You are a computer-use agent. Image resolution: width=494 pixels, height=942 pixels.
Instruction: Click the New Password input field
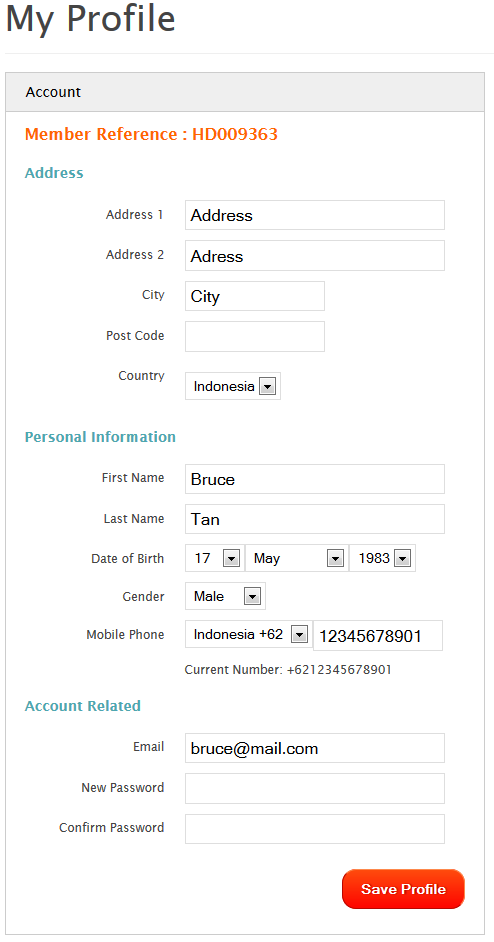(315, 788)
